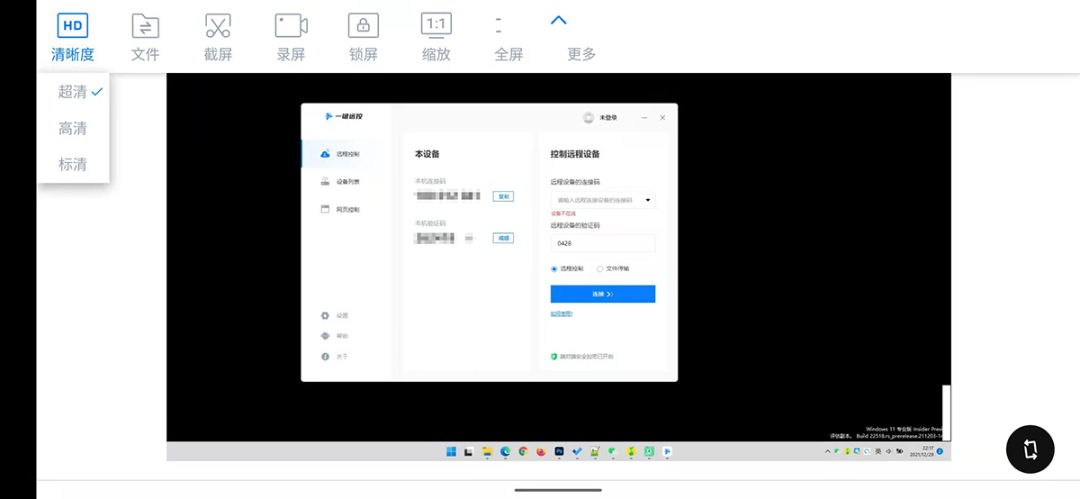Enter 全屏 fullscreen mode

(509, 37)
